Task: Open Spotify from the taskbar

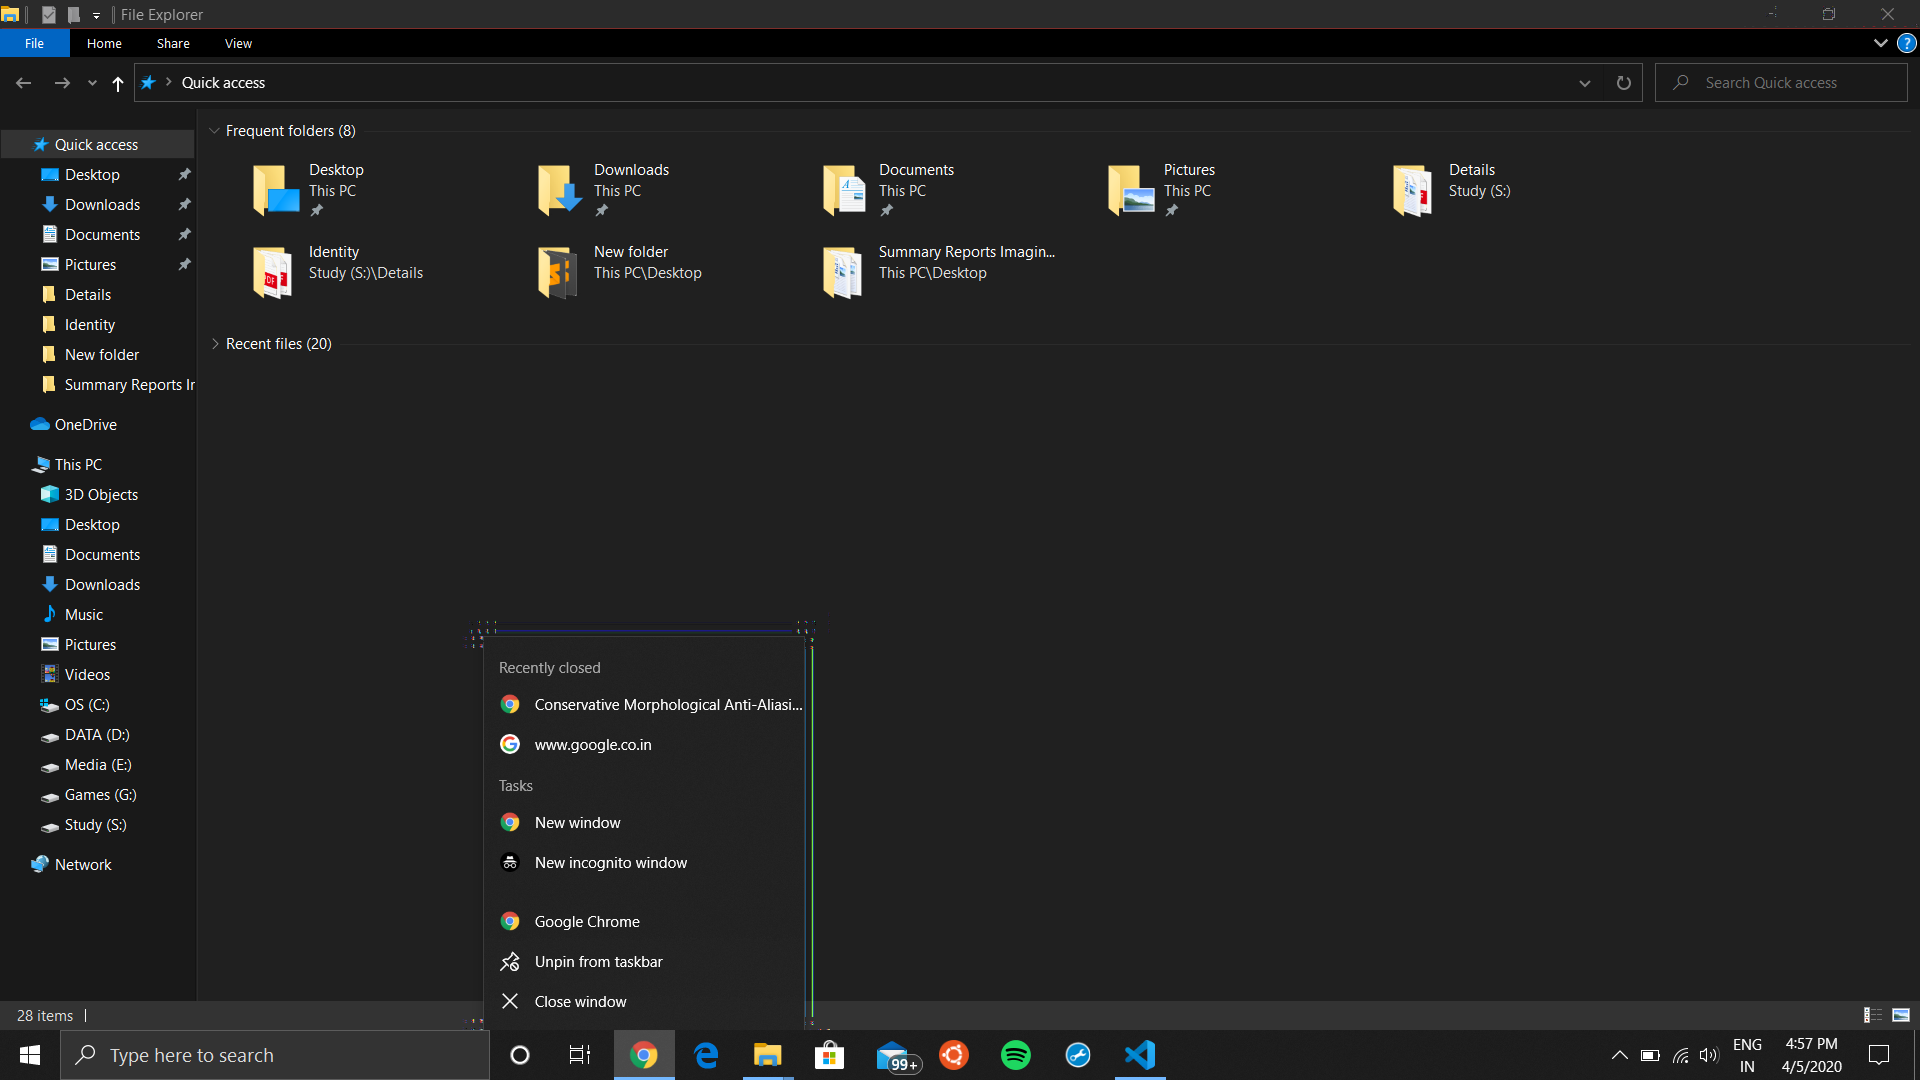Action: tap(1015, 1054)
